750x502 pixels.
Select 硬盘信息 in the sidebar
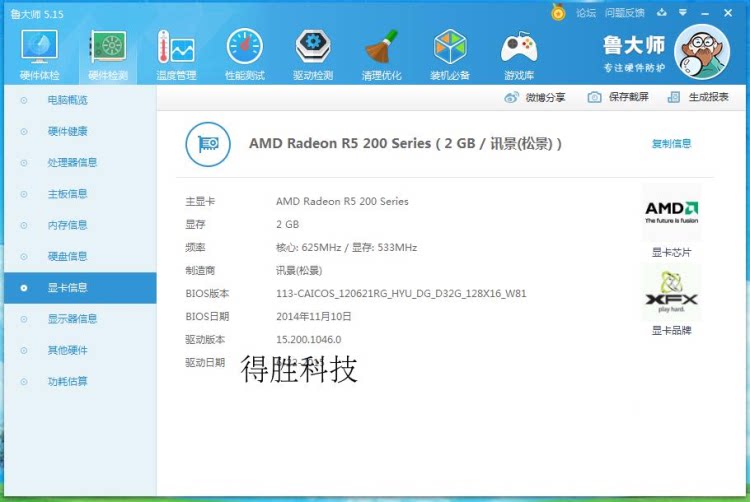coord(80,256)
